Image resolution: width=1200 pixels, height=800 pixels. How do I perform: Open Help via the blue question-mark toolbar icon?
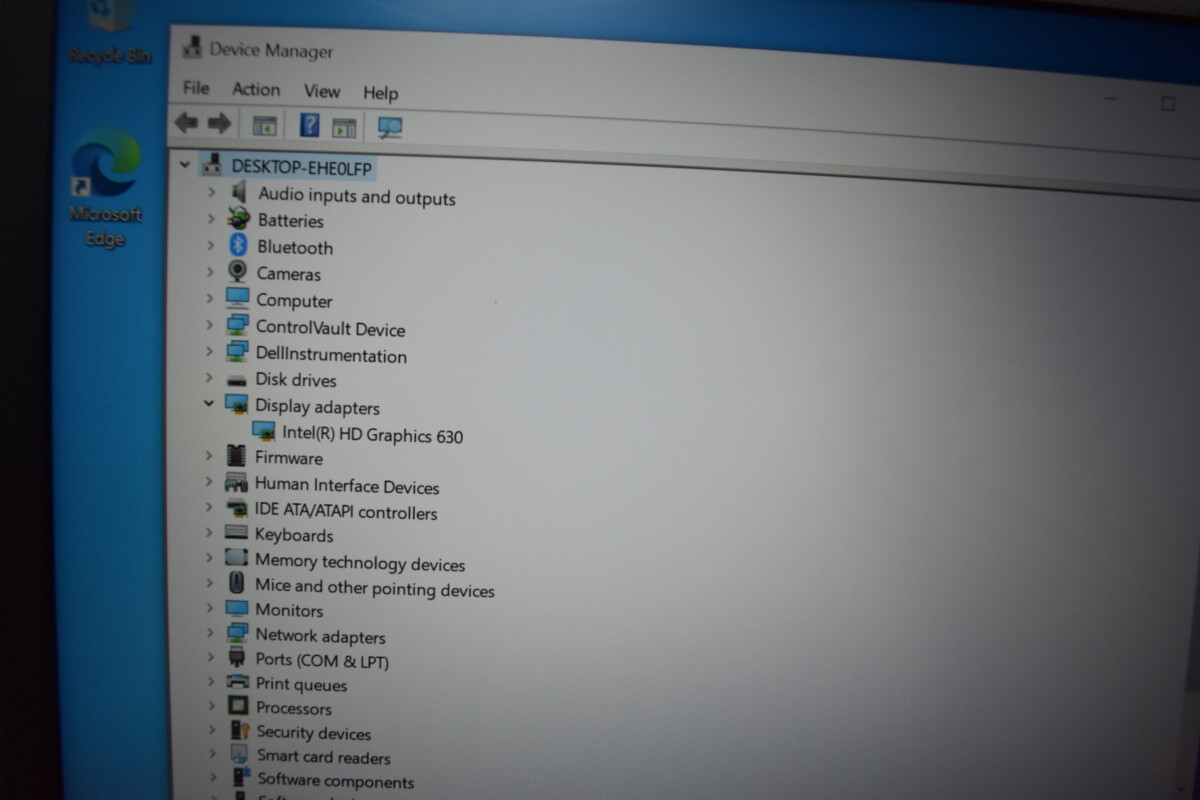click(310, 126)
